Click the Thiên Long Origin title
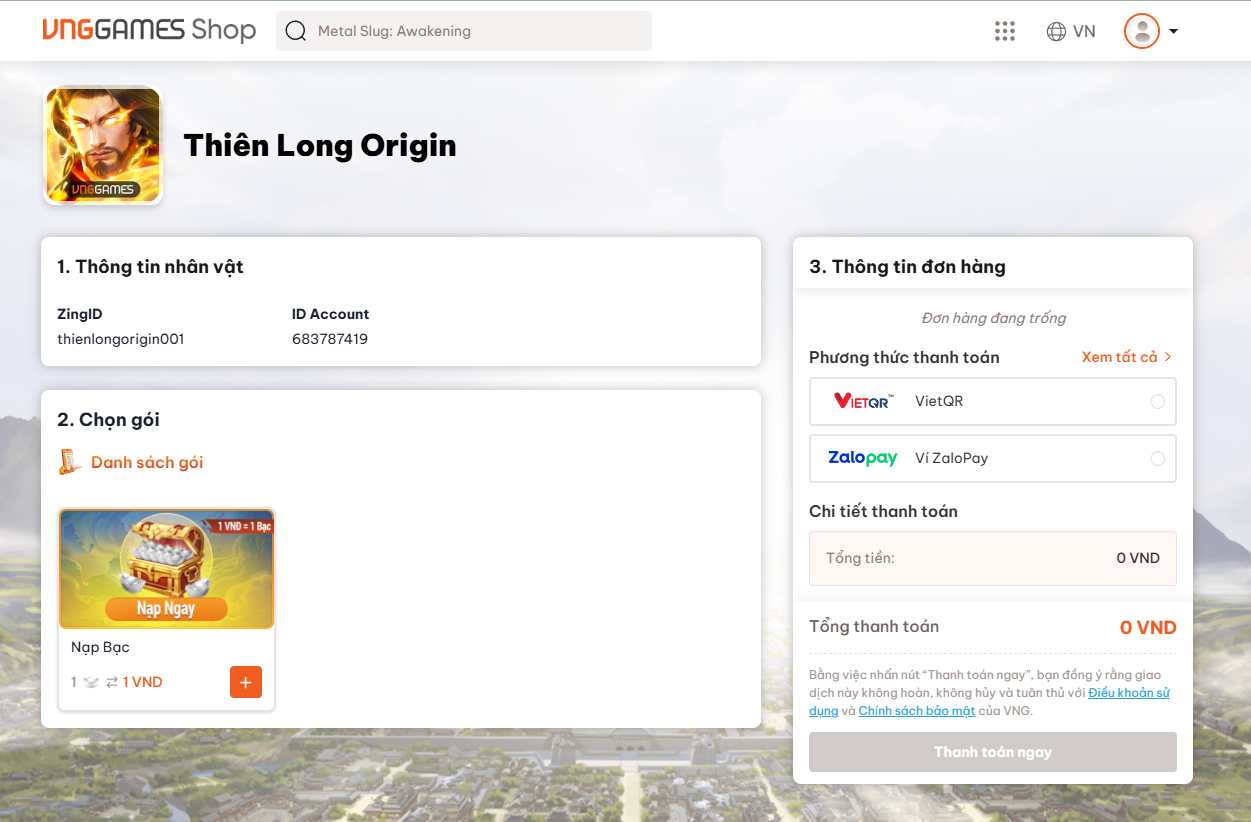 click(320, 146)
